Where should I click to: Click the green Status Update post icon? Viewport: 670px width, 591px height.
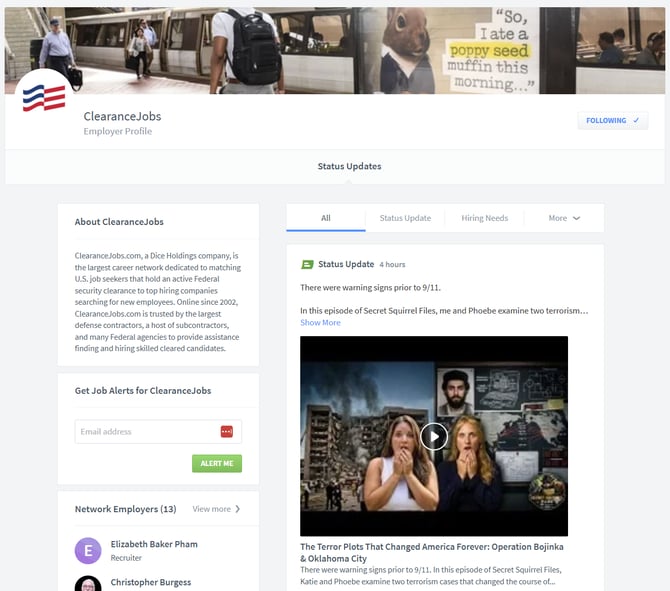tap(307, 265)
